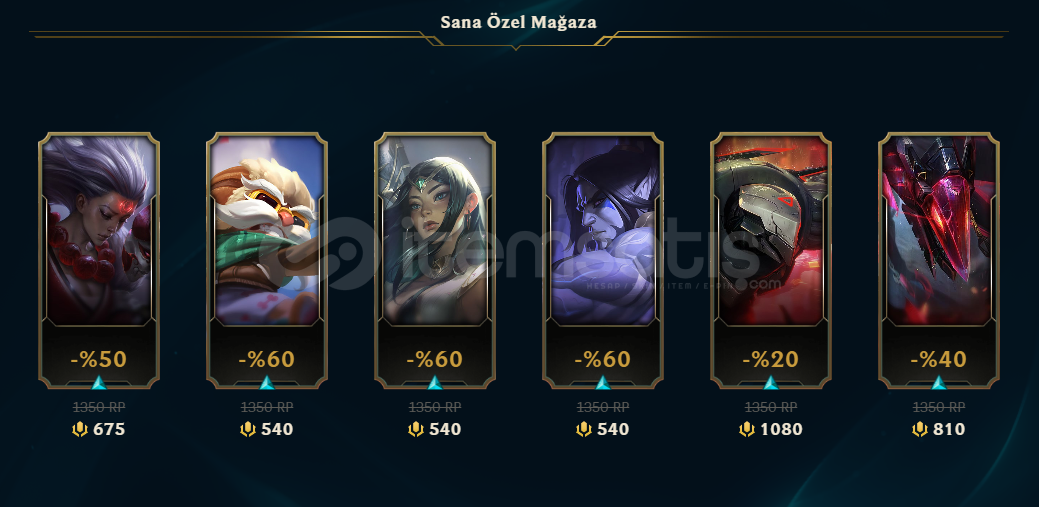The image size is (1039, 507).
Task: Buy the skin priced at 675 RP
Action: coord(99,429)
